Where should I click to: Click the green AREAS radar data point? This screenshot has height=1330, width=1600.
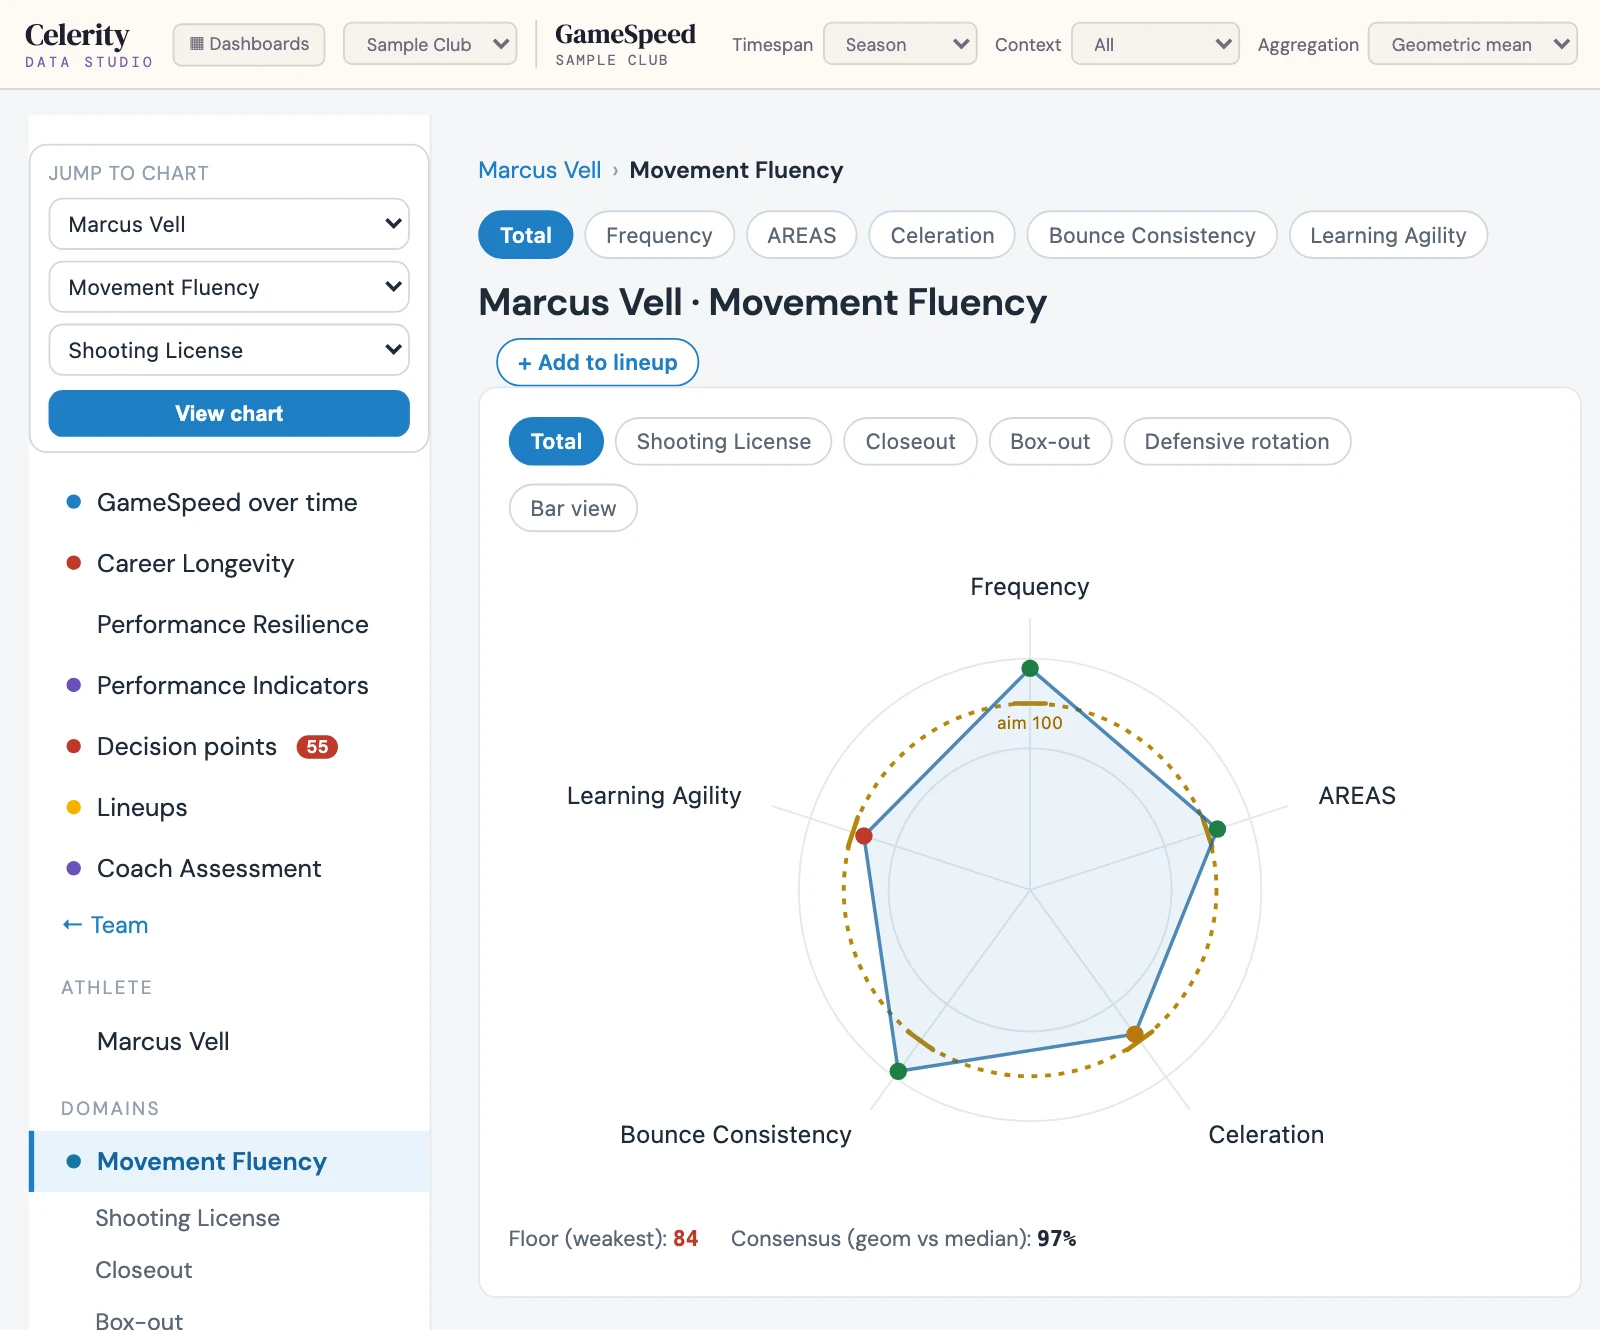click(x=1217, y=828)
